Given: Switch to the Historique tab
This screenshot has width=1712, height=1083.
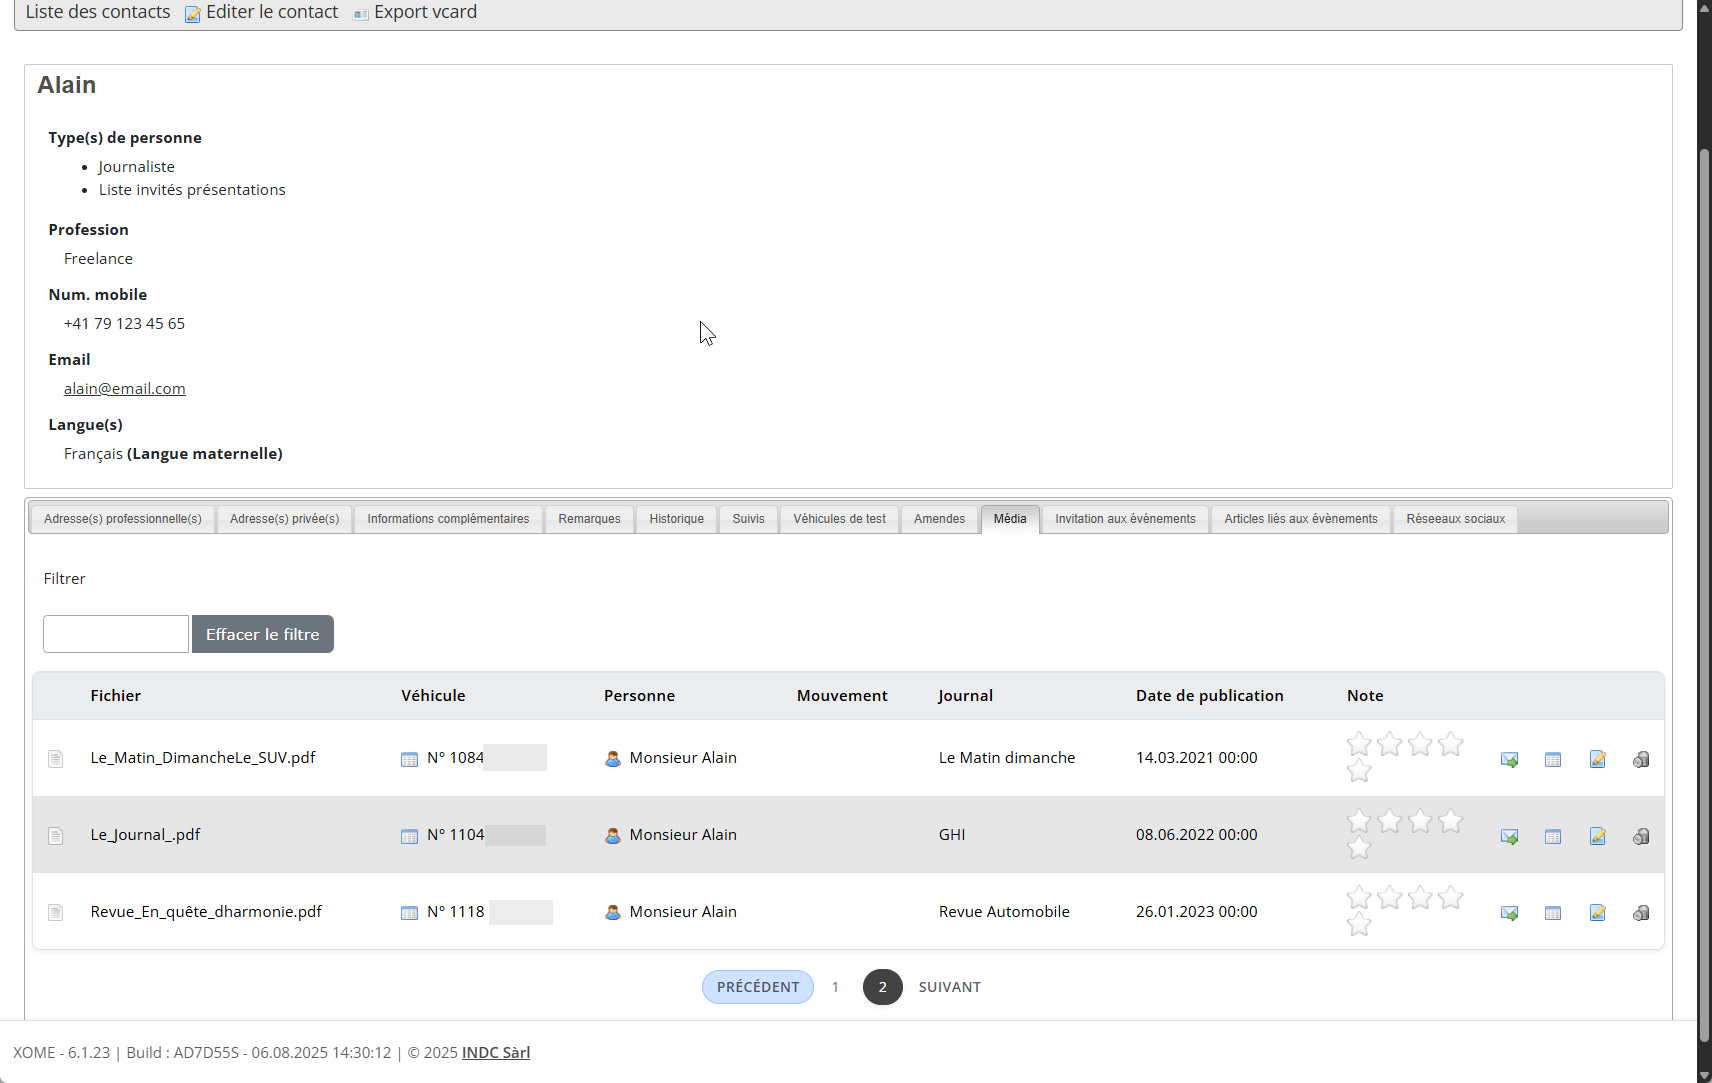Looking at the screenshot, I should click(676, 519).
